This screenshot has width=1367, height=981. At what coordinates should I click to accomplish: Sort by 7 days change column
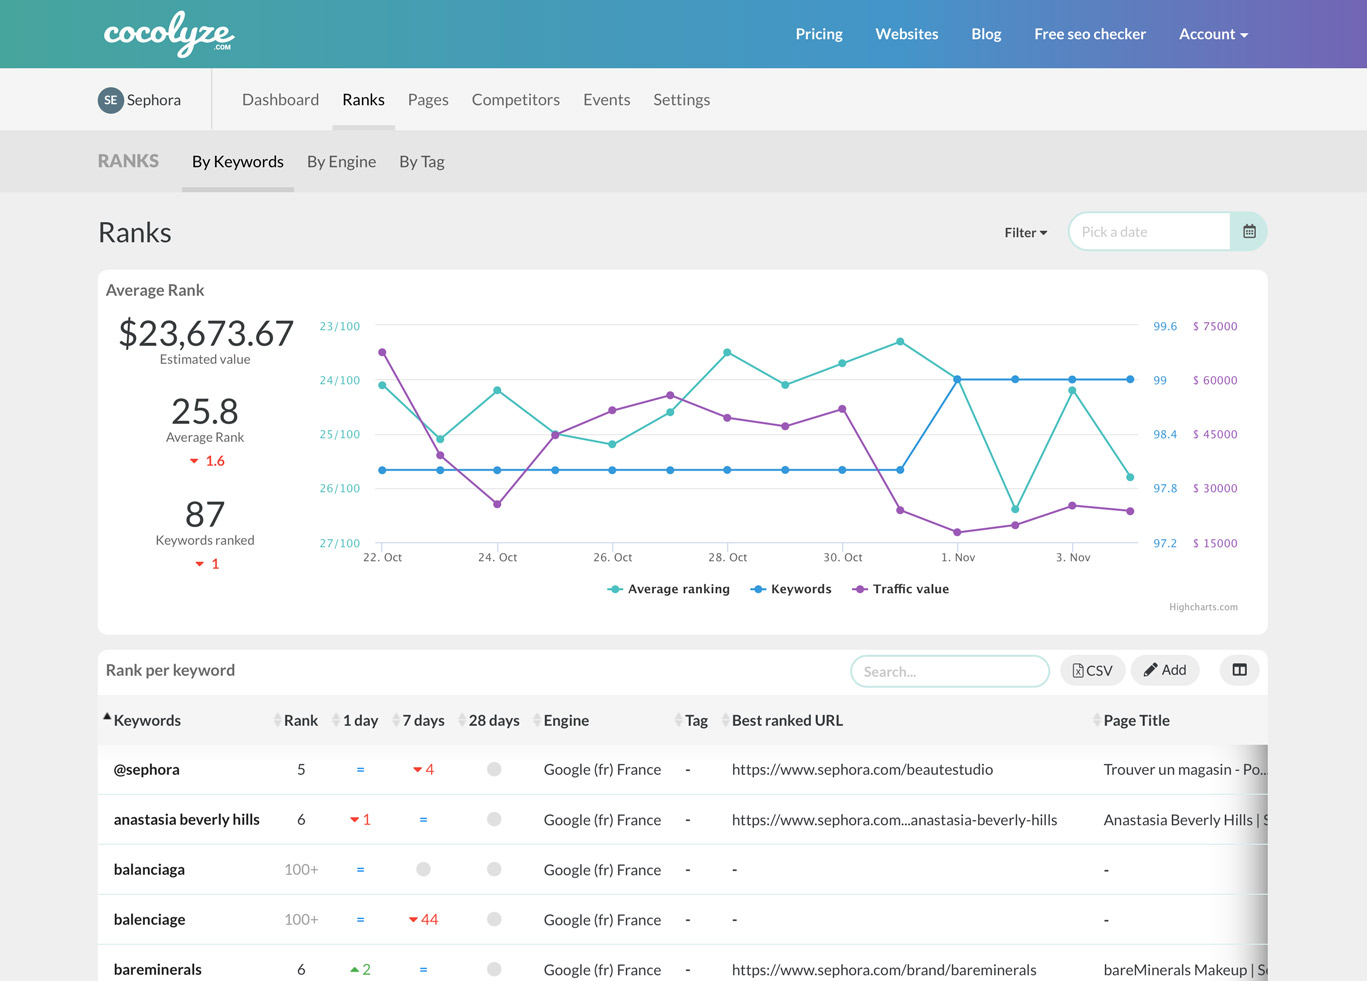click(423, 720)
